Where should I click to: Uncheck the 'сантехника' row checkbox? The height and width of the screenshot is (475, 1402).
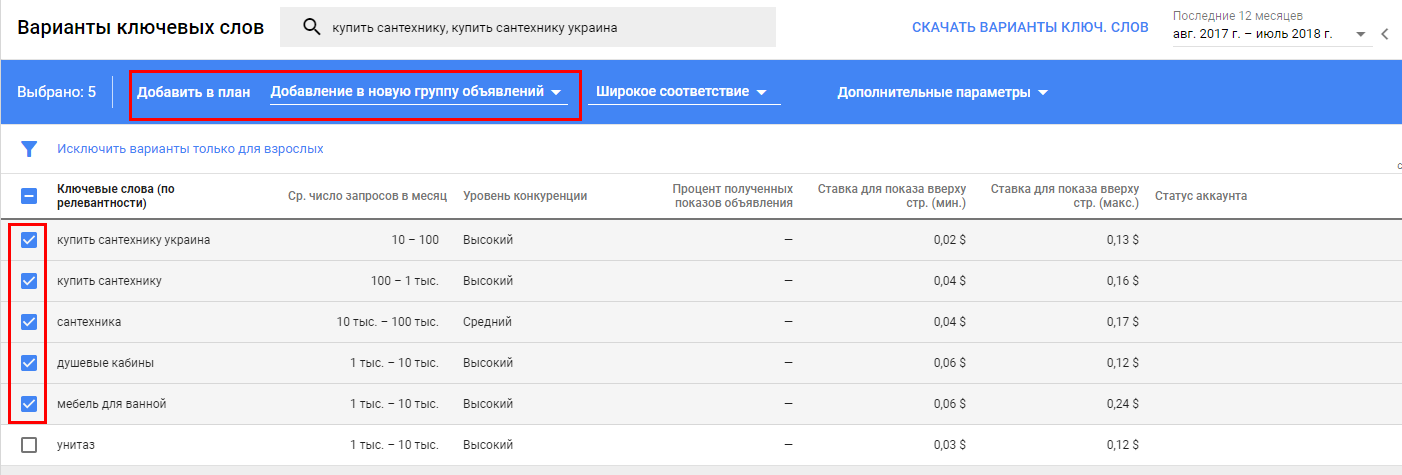(30, 322)
